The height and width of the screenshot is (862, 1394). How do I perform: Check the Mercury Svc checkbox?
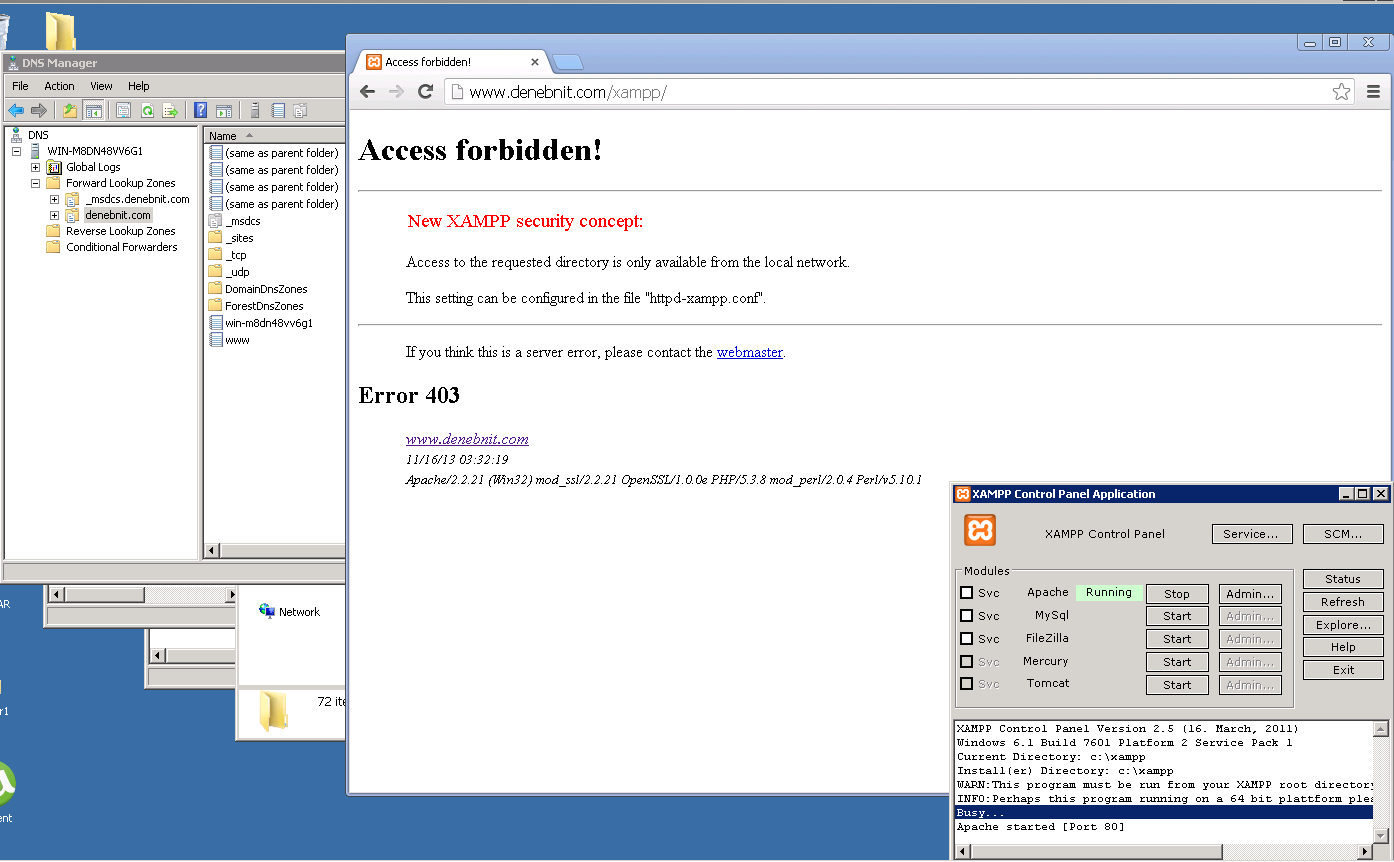966,661
